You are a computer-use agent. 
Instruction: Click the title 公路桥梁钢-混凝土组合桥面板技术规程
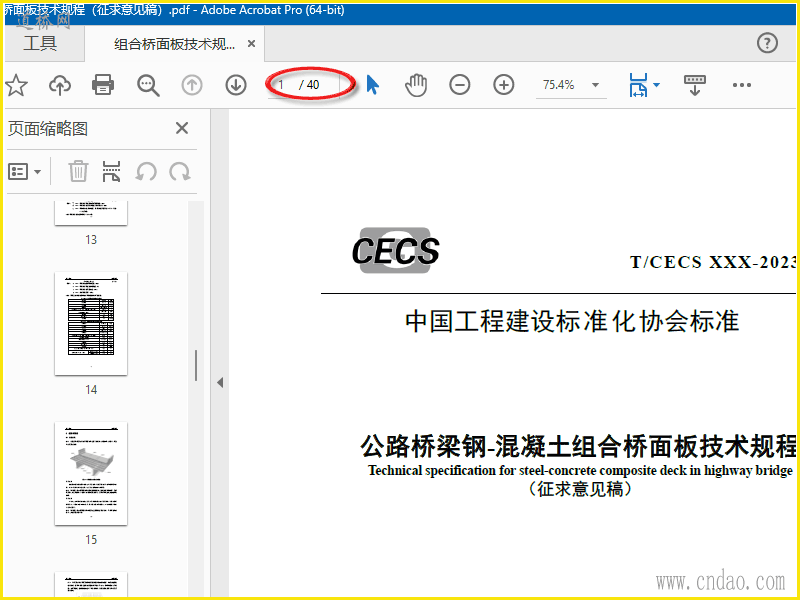click(578, 446)
